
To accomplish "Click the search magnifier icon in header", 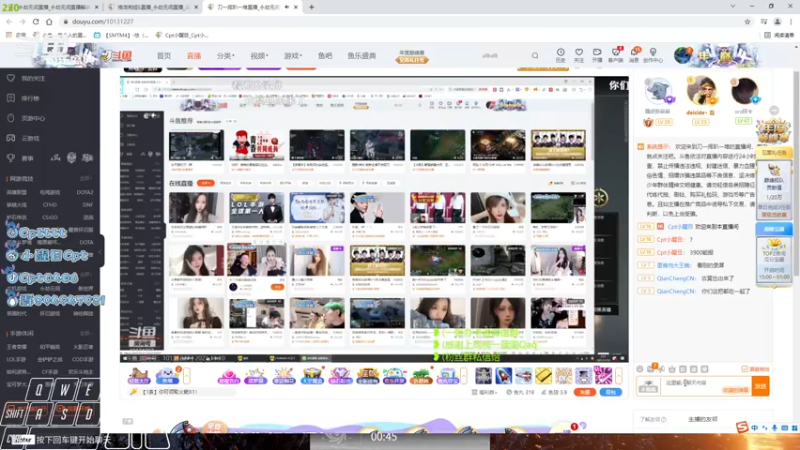I will [x=535, y=56].
